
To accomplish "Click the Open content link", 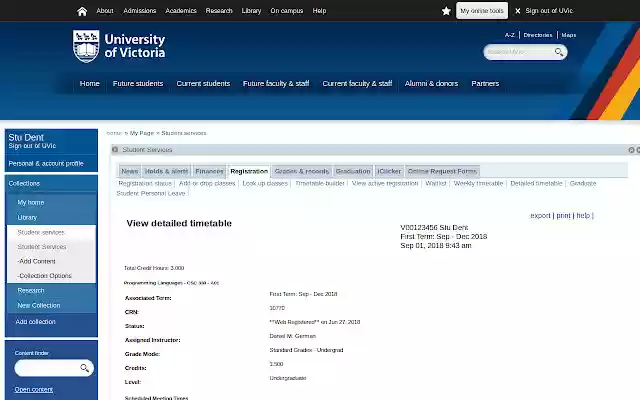I will point(34,389).
